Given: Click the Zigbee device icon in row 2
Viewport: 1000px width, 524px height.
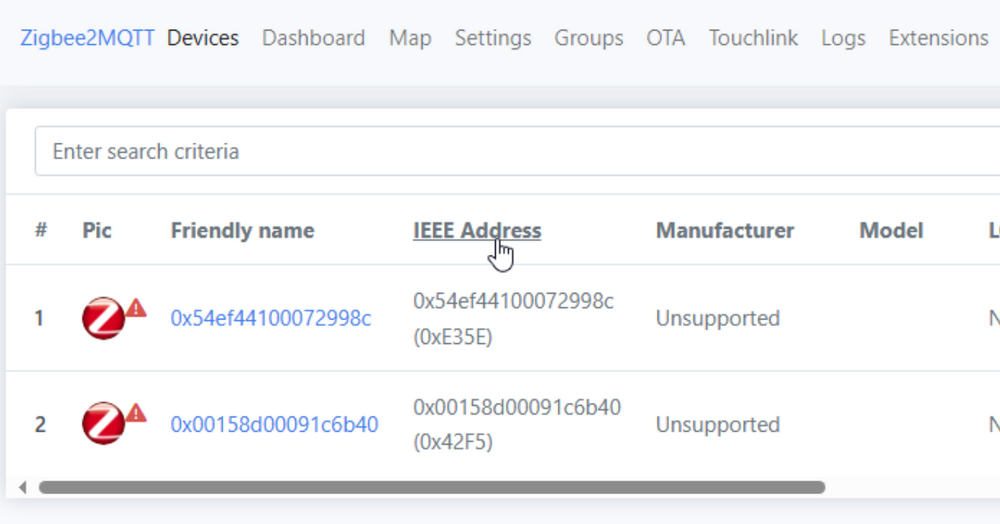Looking at the screenshot, I should pyautogui.click(x=103, y=424).
